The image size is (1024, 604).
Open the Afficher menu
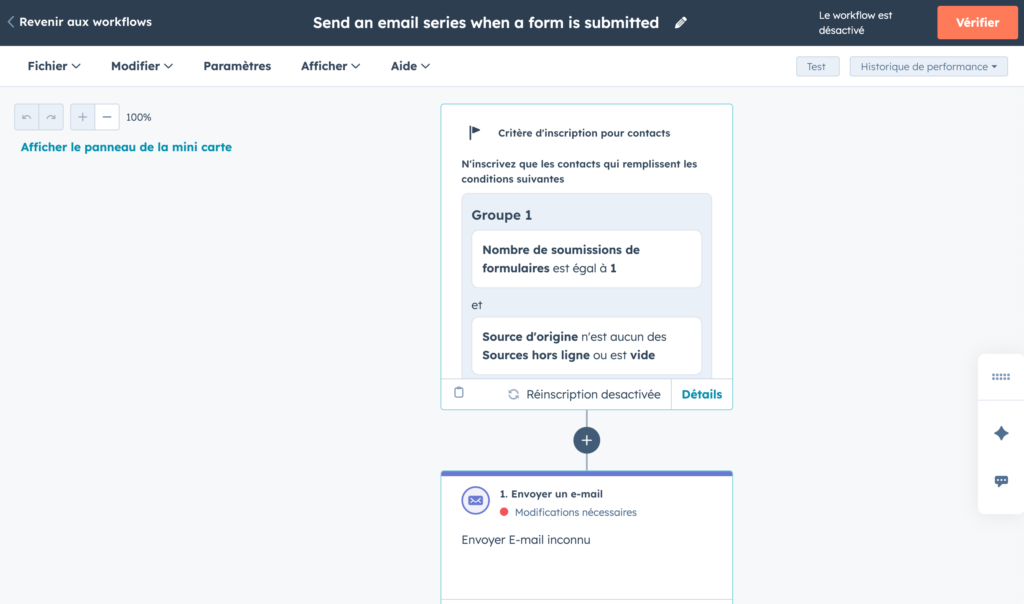pos(331,66)
